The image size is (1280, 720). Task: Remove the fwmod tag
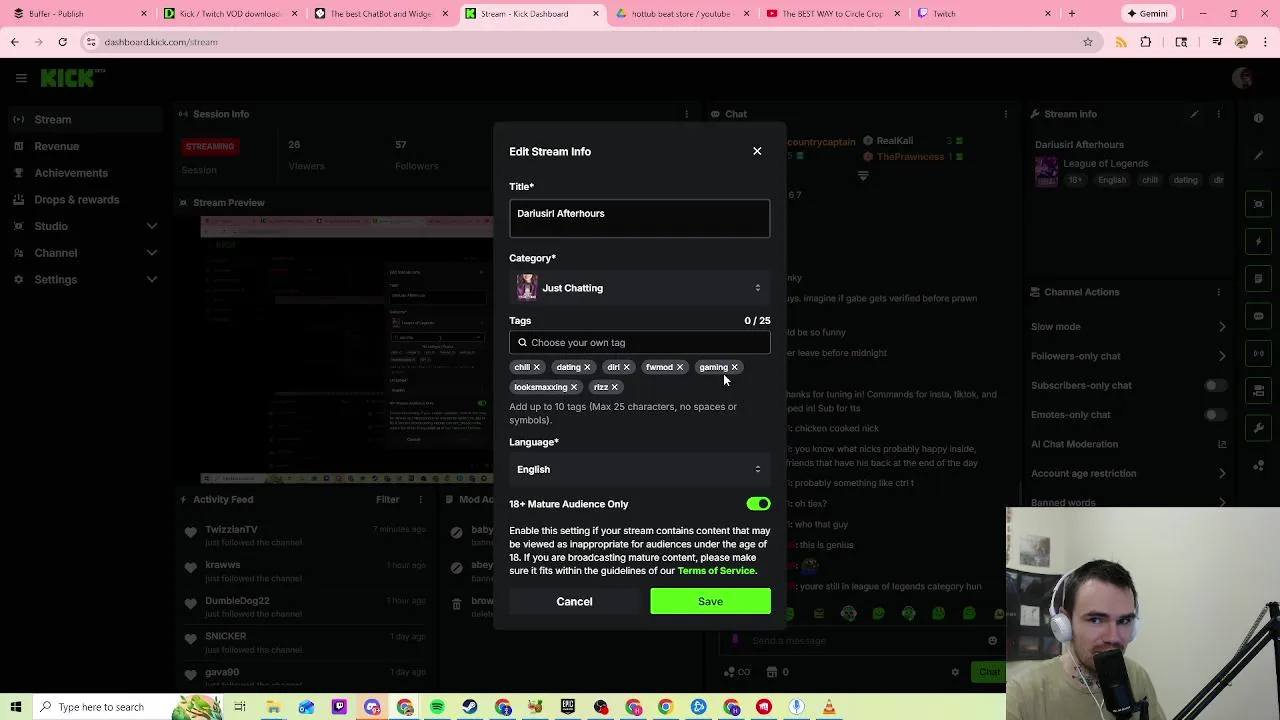coord(679,367)
